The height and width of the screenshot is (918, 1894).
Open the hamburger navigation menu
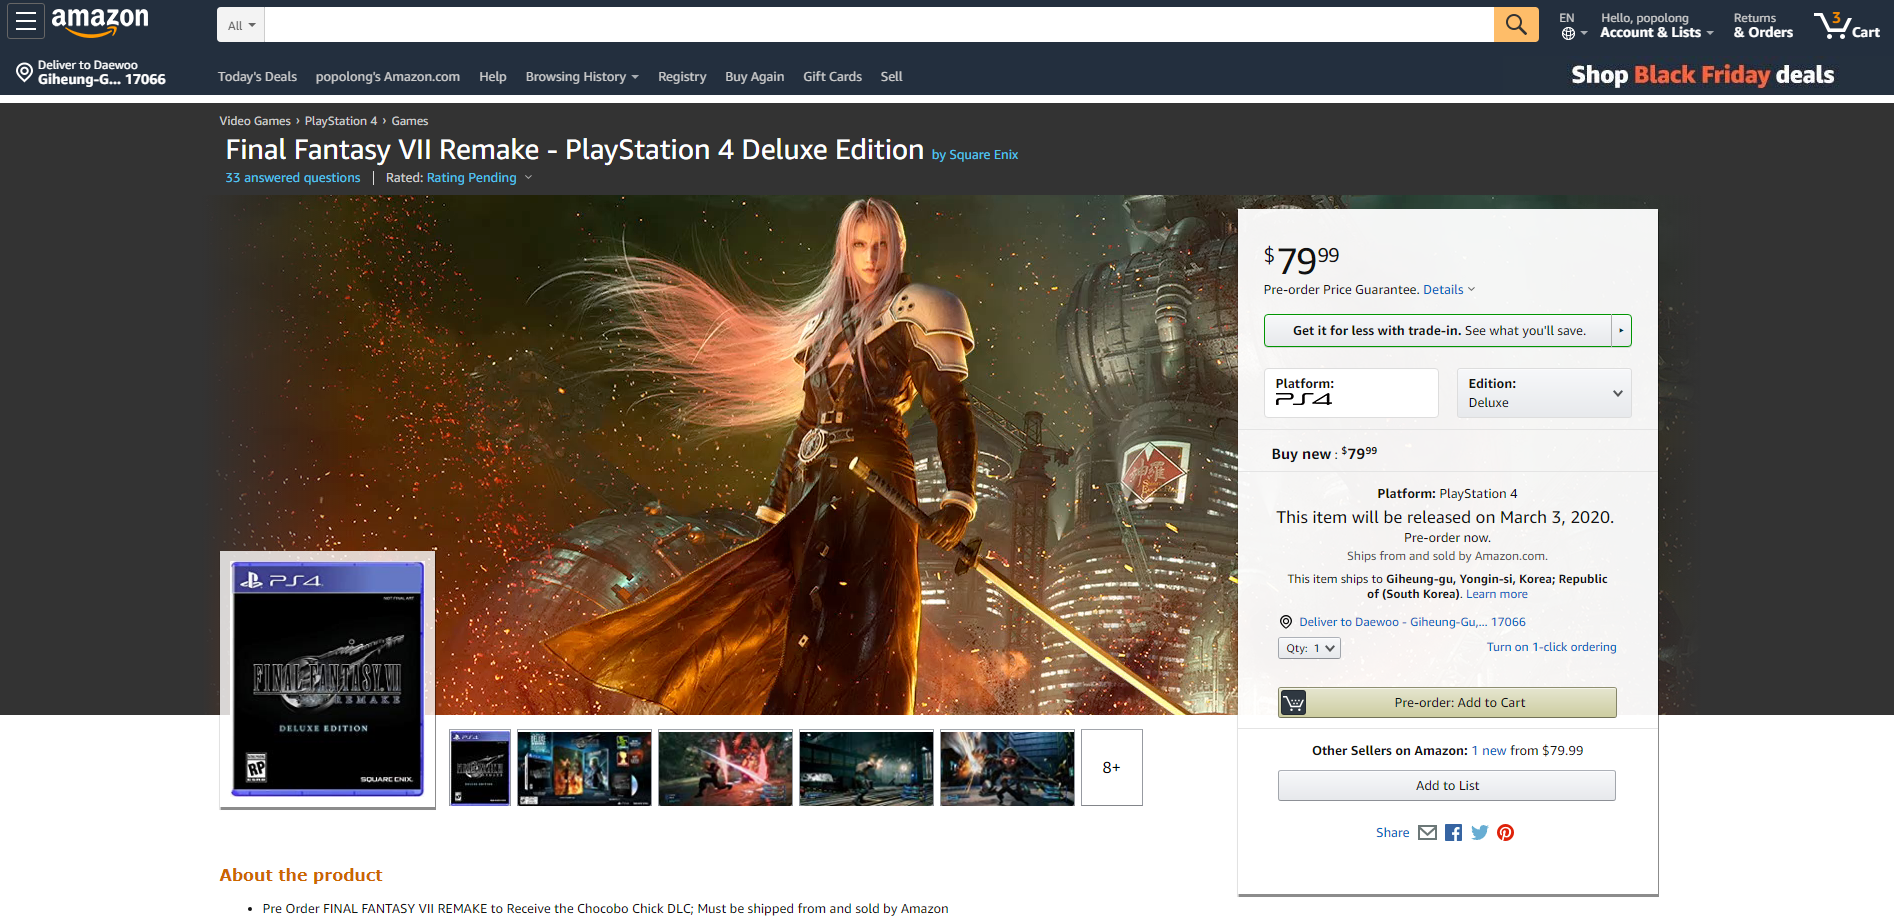point(26,21)
